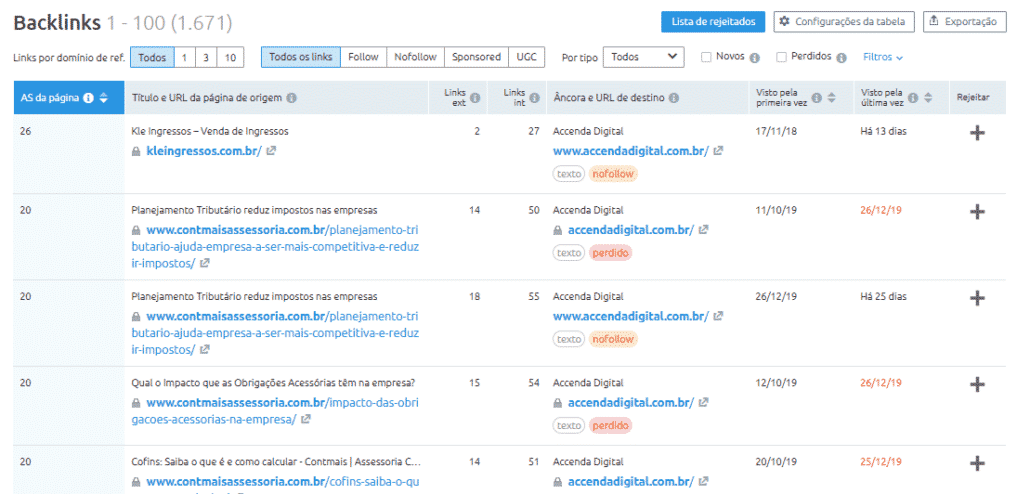
Task: Open external icon beside kleingressos.com.br
Action: click(271, 150)
